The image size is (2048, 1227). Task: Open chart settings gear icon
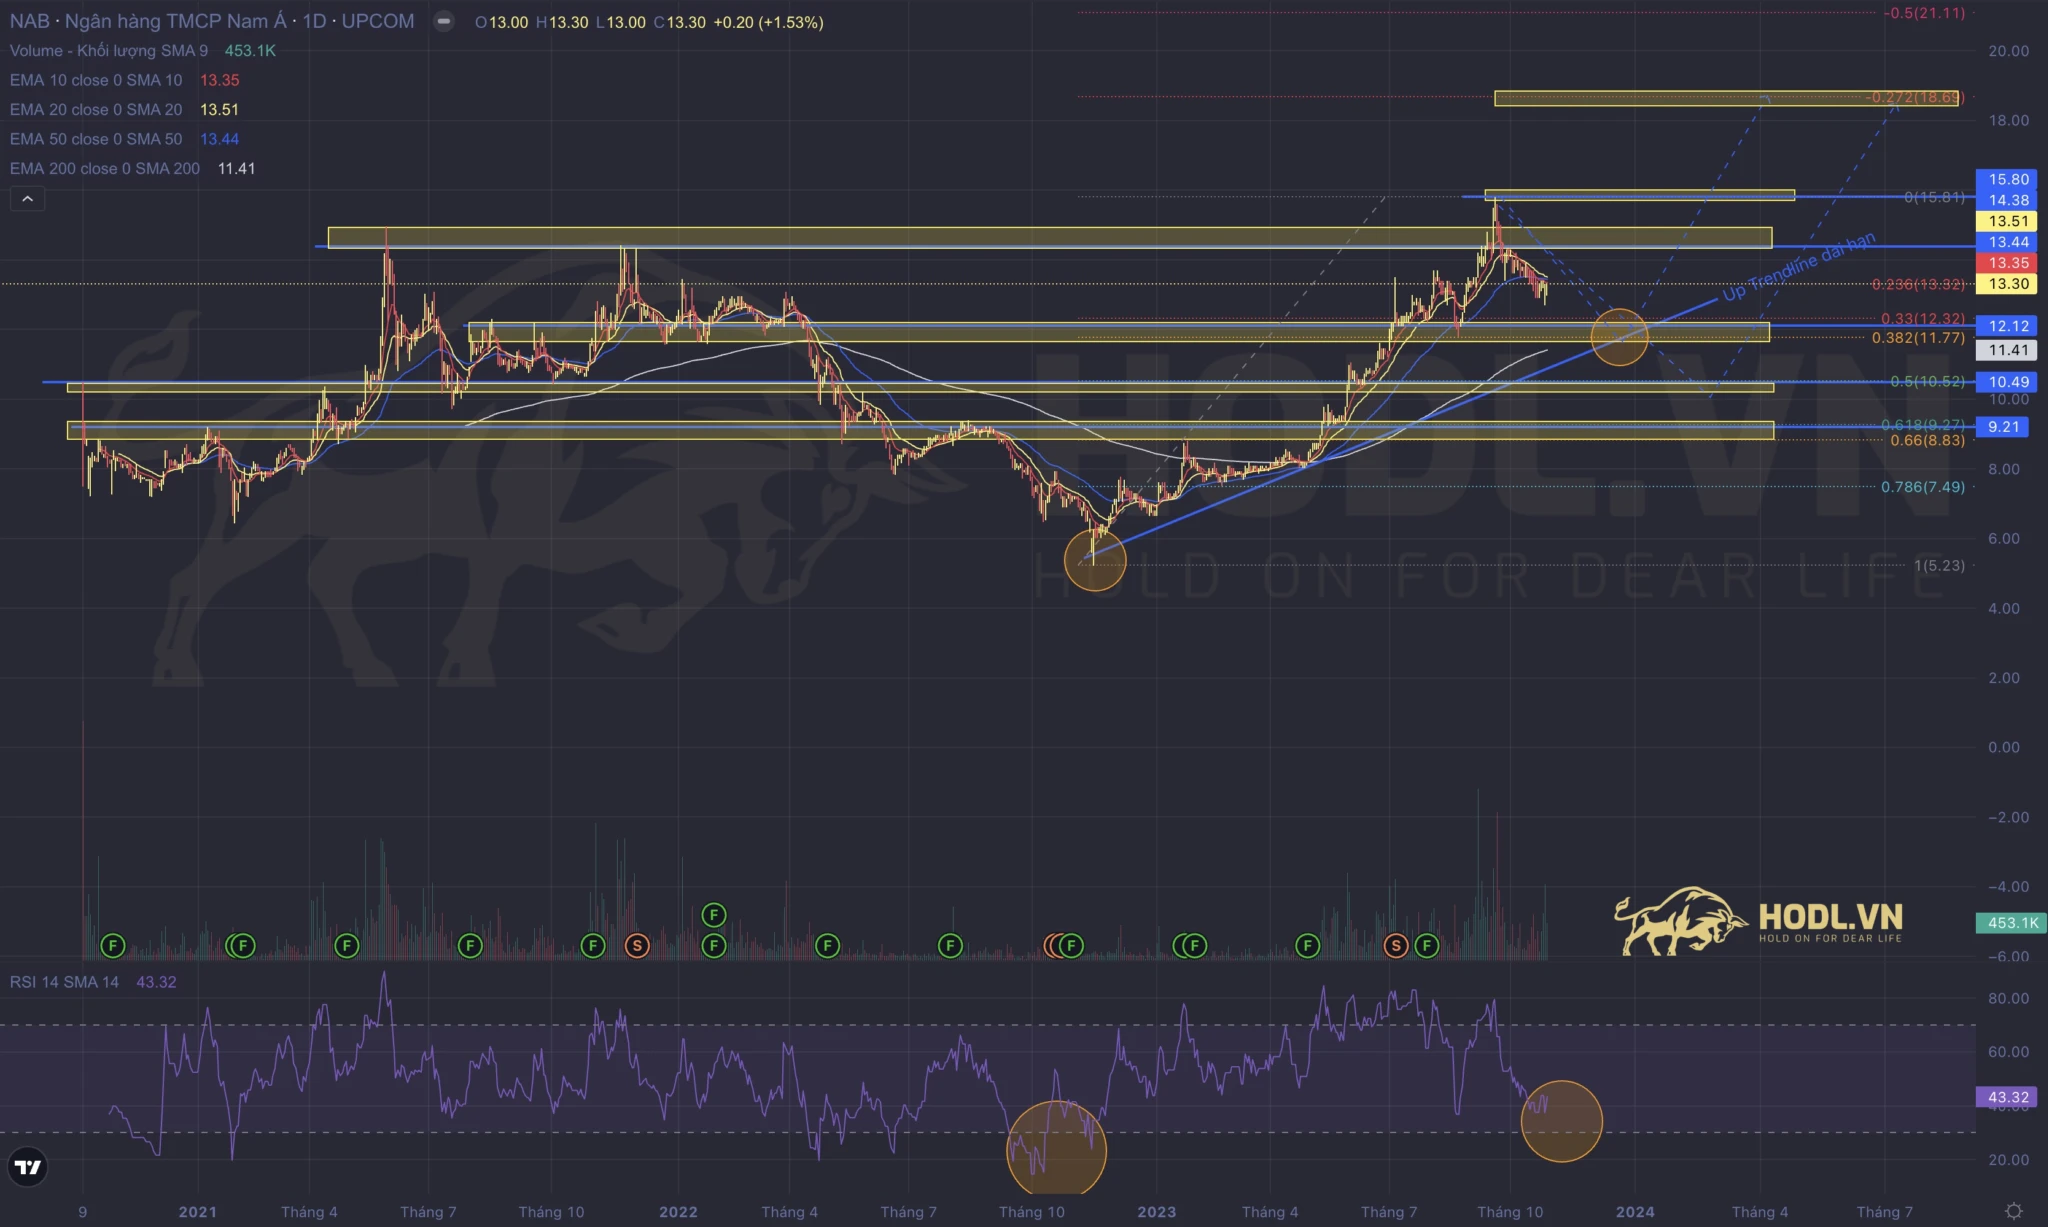tap(2014, 1211)
